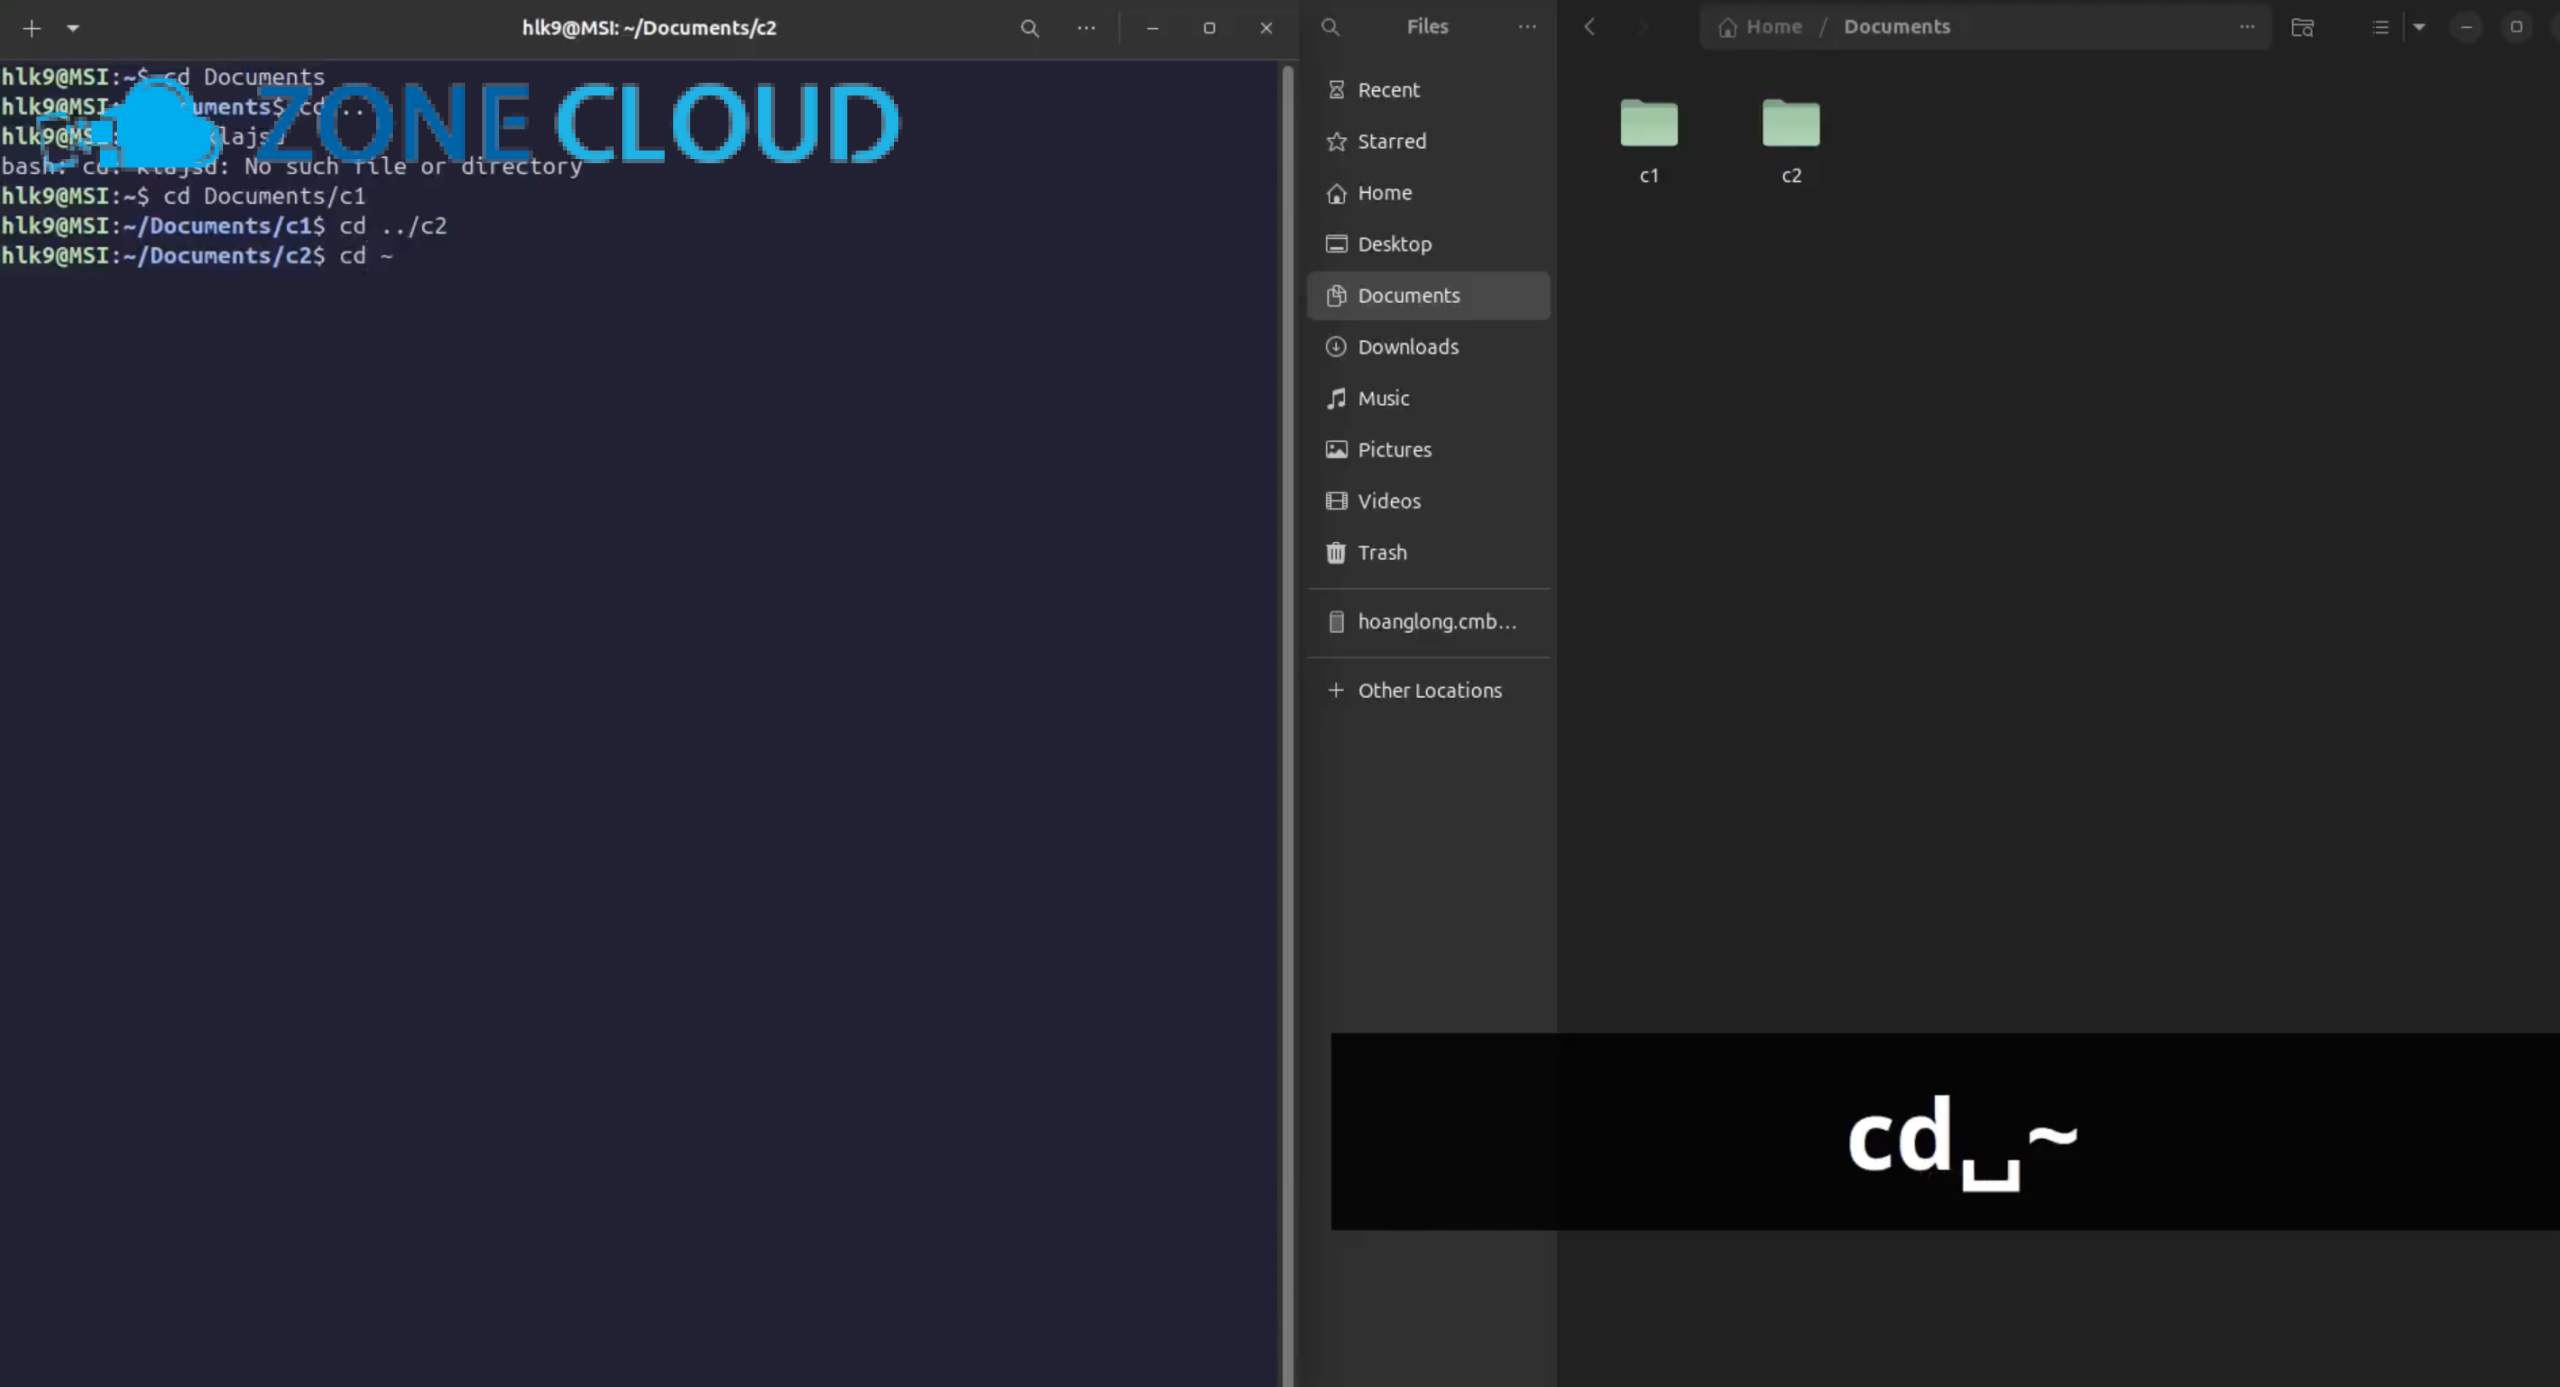Go forward in Files navigation

tap(1643, 27)
